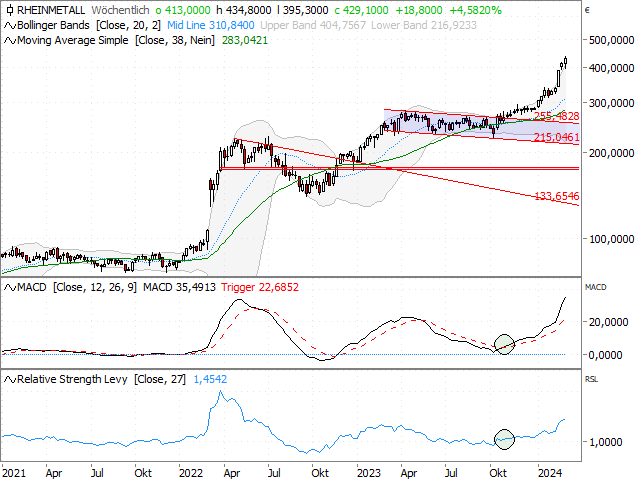The image size is (640, 480).
Task: Click the 20,0000 MACD axis label
Action: (608, 322)
